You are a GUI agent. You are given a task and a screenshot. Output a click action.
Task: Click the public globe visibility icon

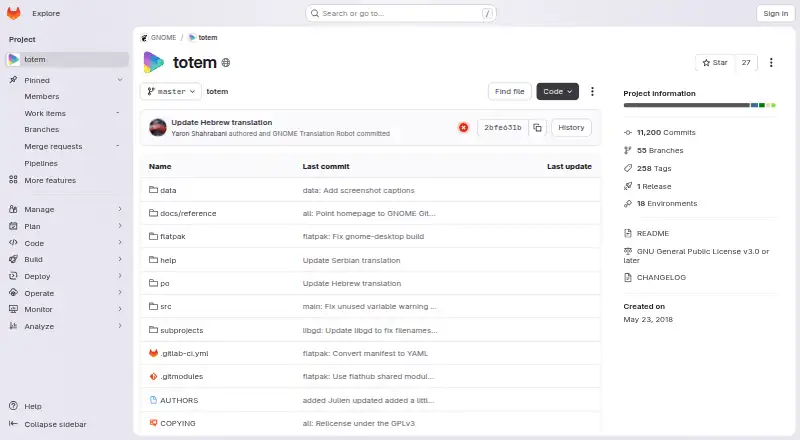coord(226,63)
